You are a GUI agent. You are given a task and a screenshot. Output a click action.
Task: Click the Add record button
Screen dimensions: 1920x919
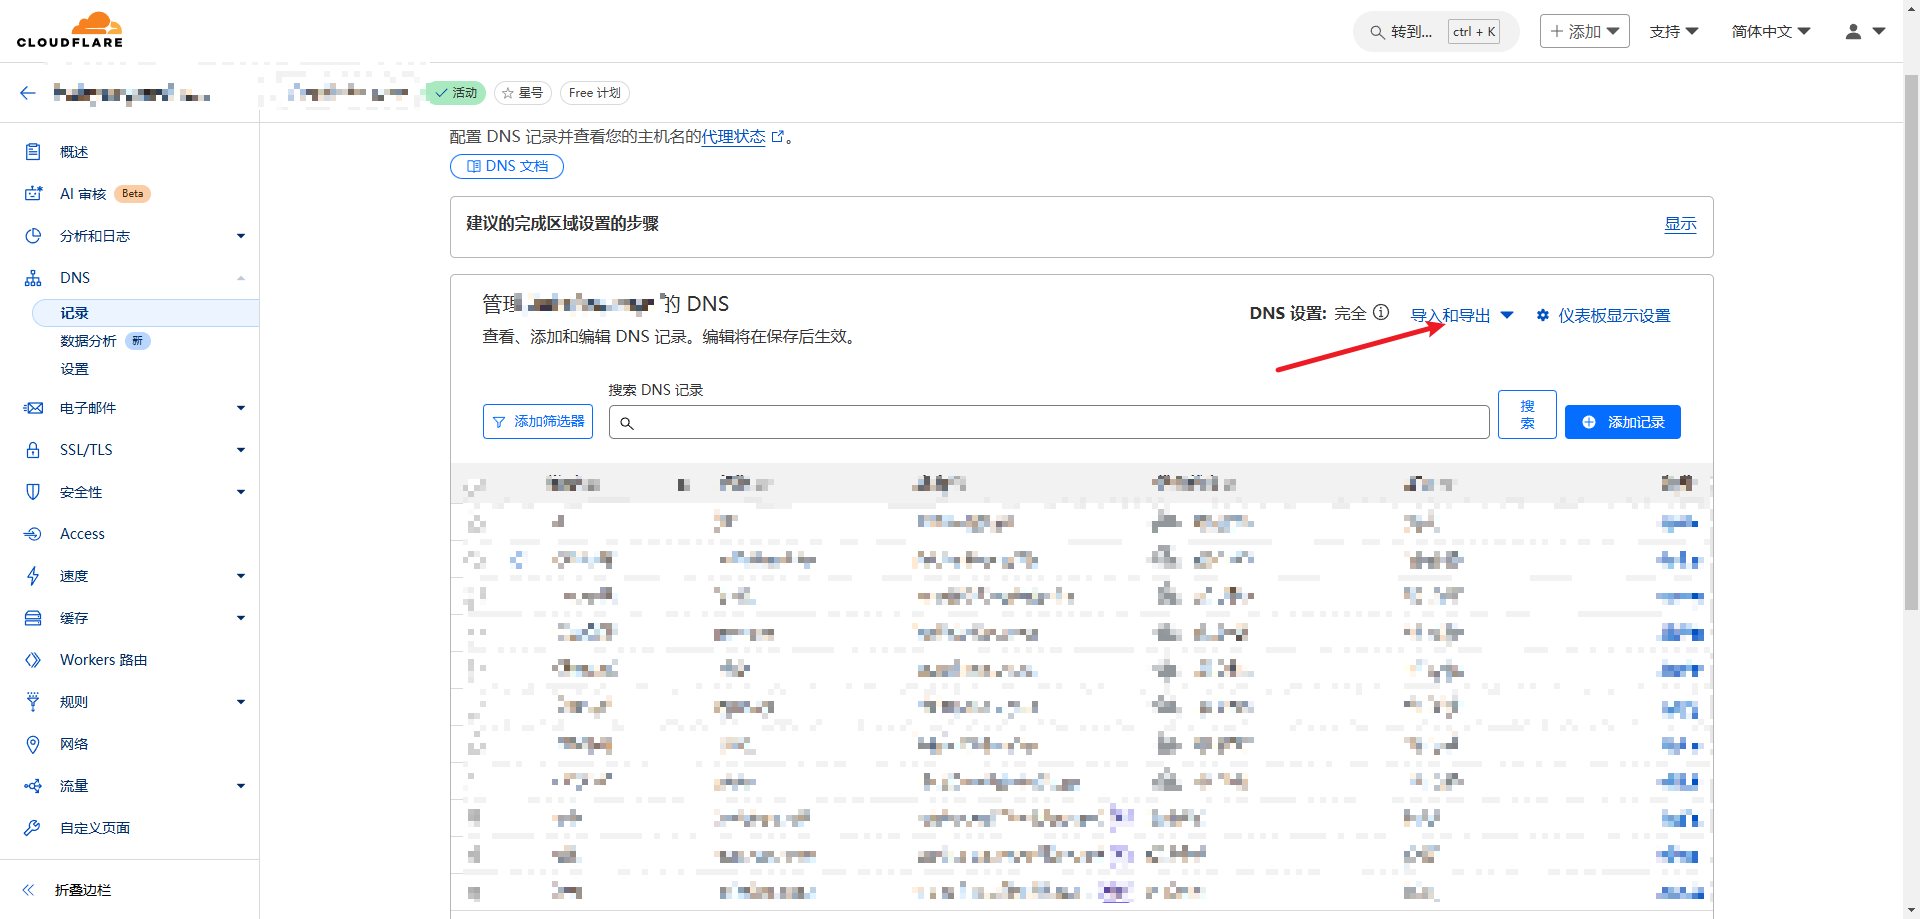[x=1622, y=422]
